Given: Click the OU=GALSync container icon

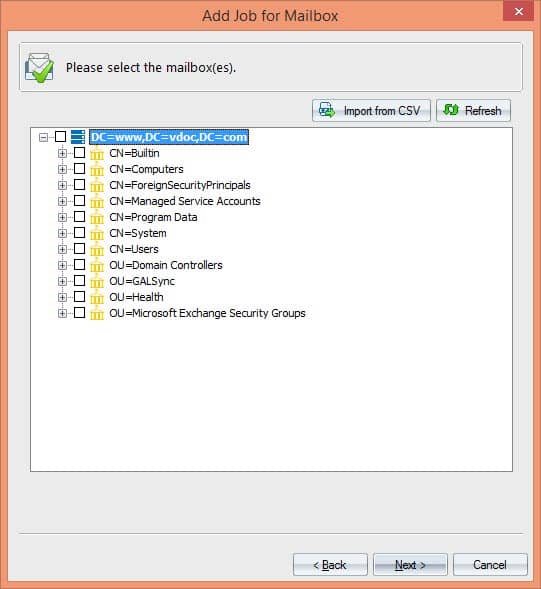Looking at the screenshot, I should [97, 281].
